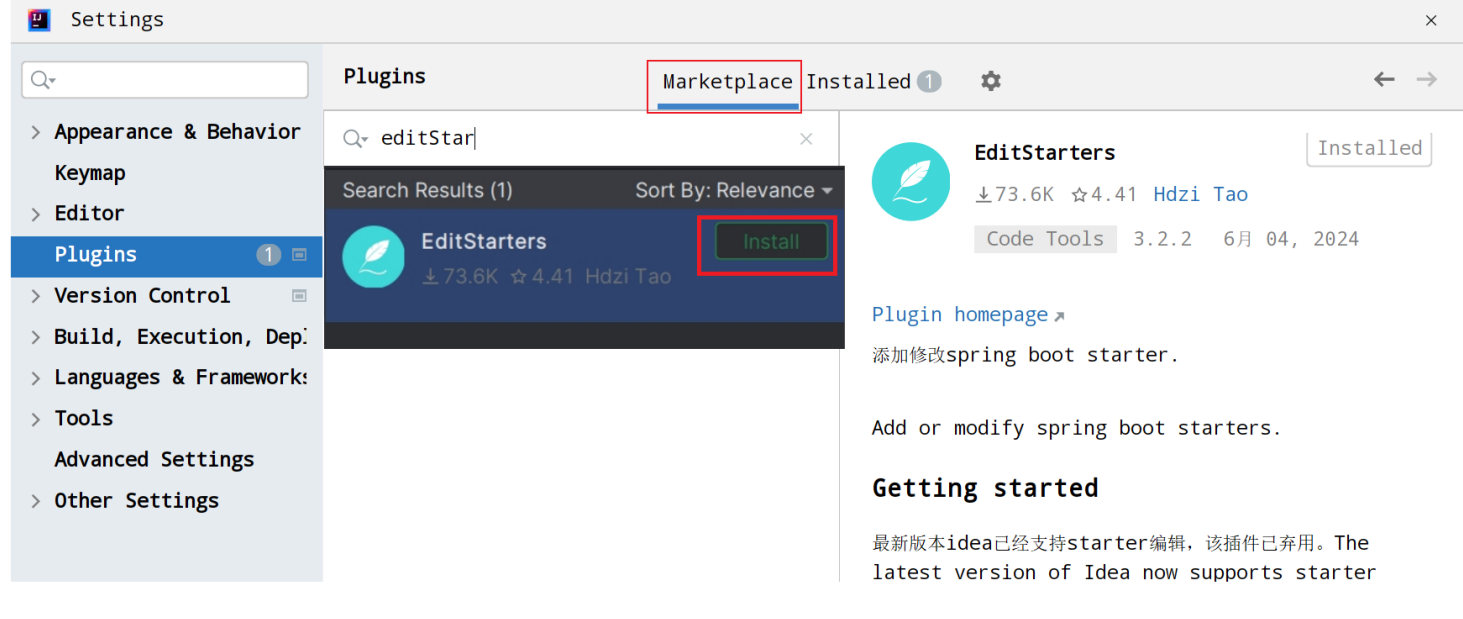Switch to the Installed tab
The width and height of the screenshot is (1463, 619).
tap(858, 82)
